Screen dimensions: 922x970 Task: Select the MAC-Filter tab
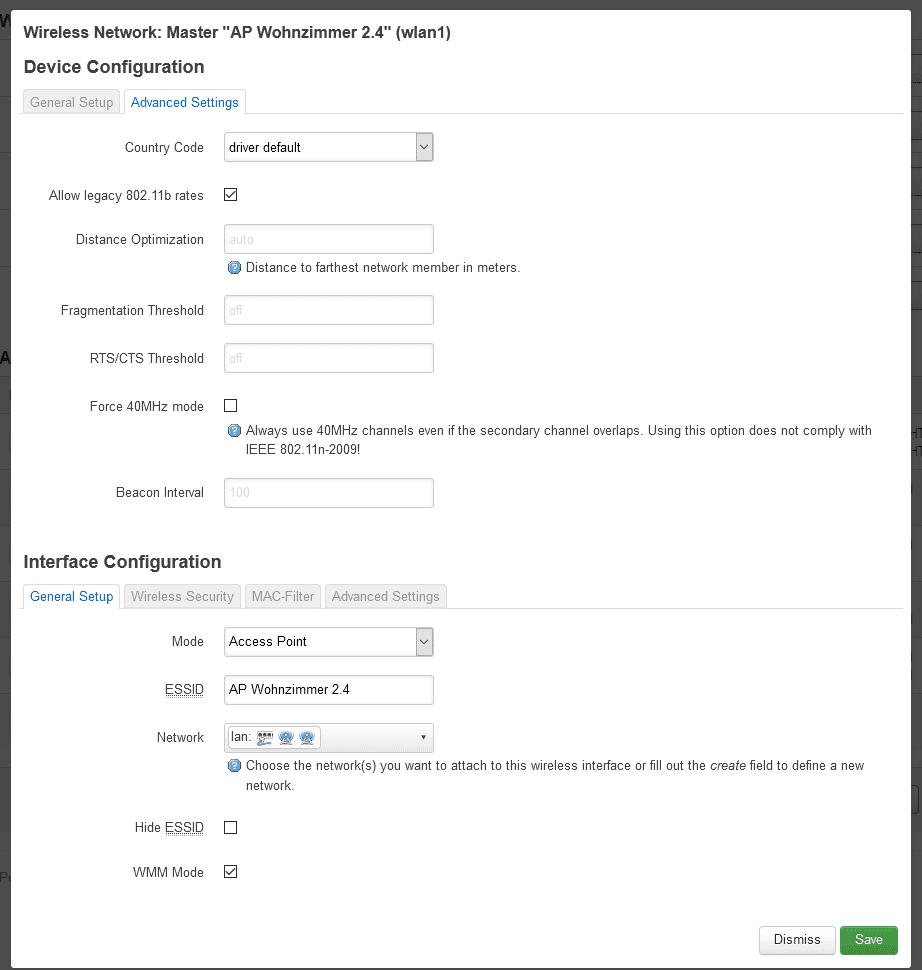[x=283, y=596]
